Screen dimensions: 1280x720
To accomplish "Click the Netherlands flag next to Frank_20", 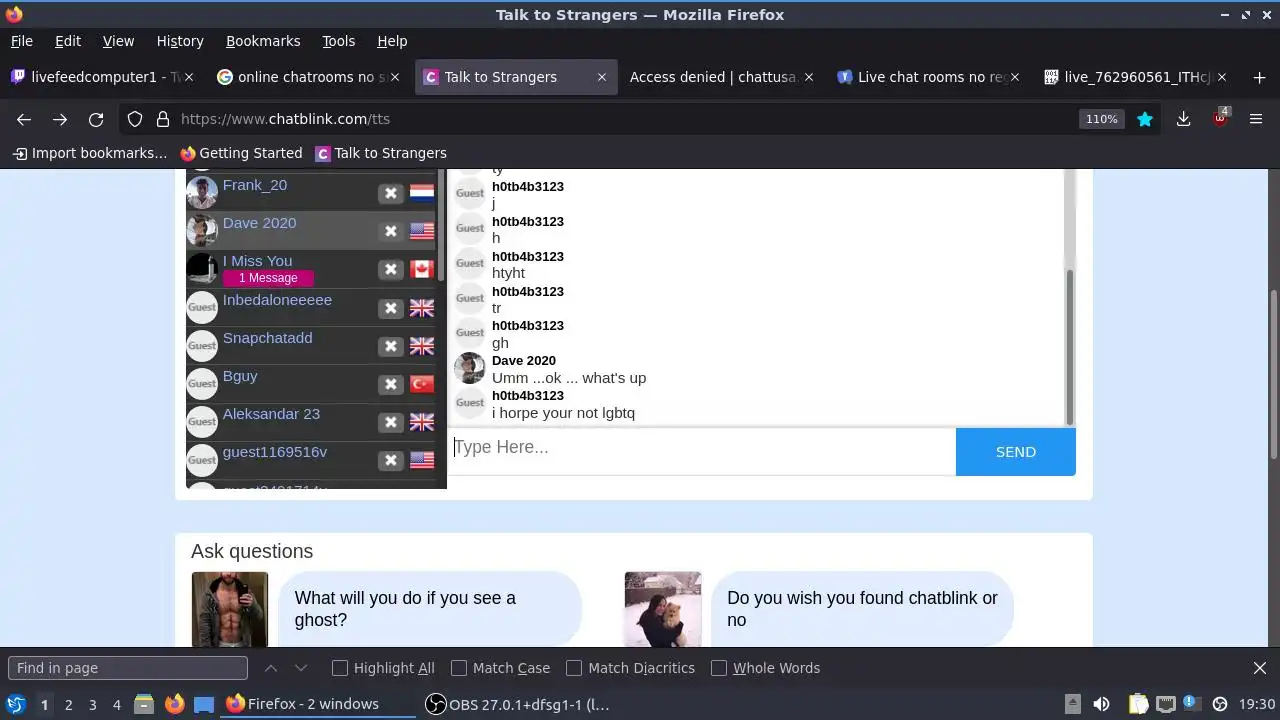I will [422, 193].
